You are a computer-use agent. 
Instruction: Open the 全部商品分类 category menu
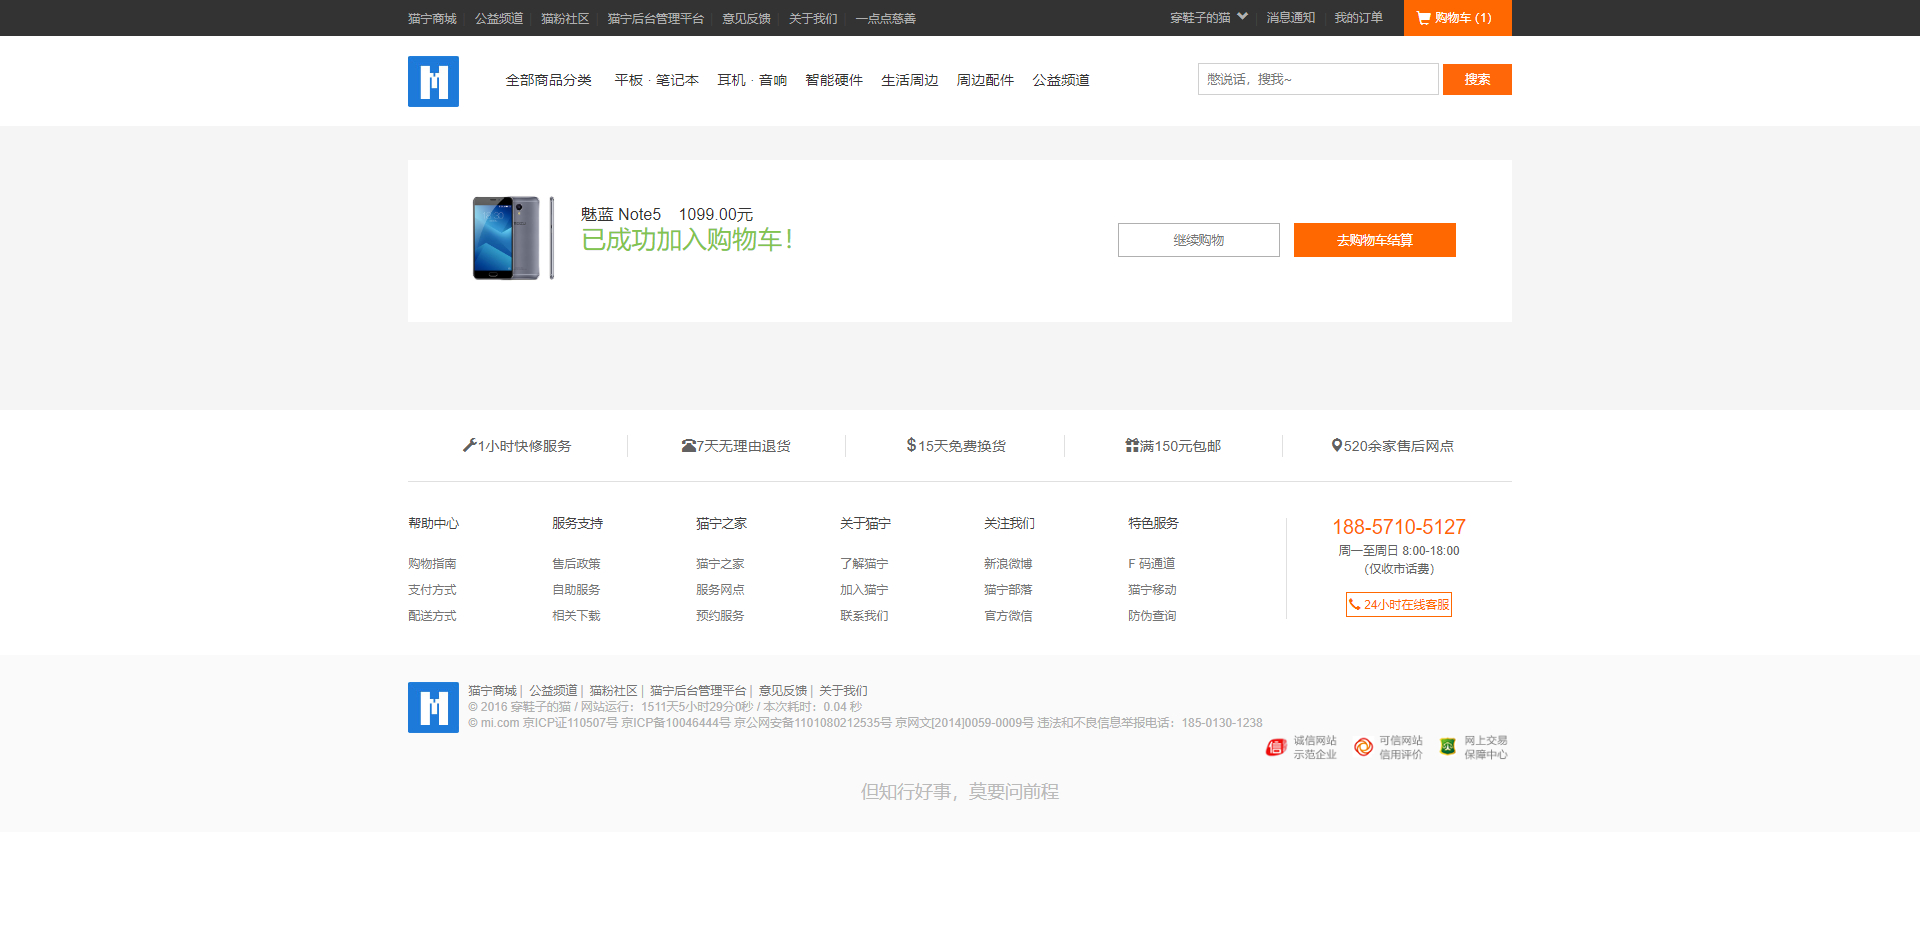click(x=548, y=80)
